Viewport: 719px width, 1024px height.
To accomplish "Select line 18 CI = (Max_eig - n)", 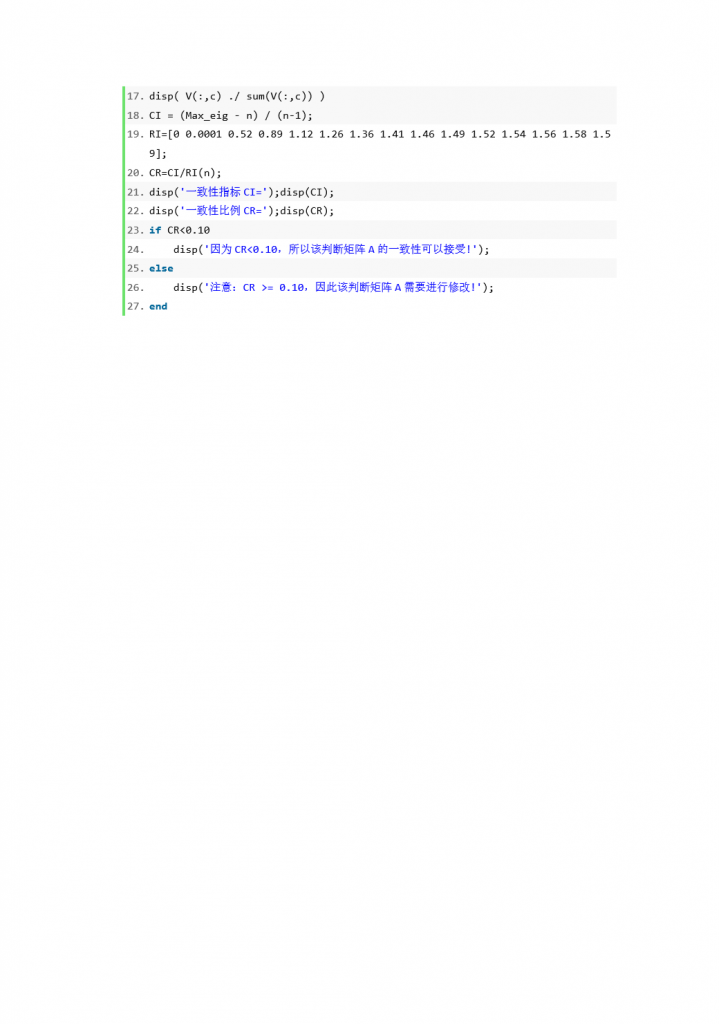I will [x=231, y=116].
